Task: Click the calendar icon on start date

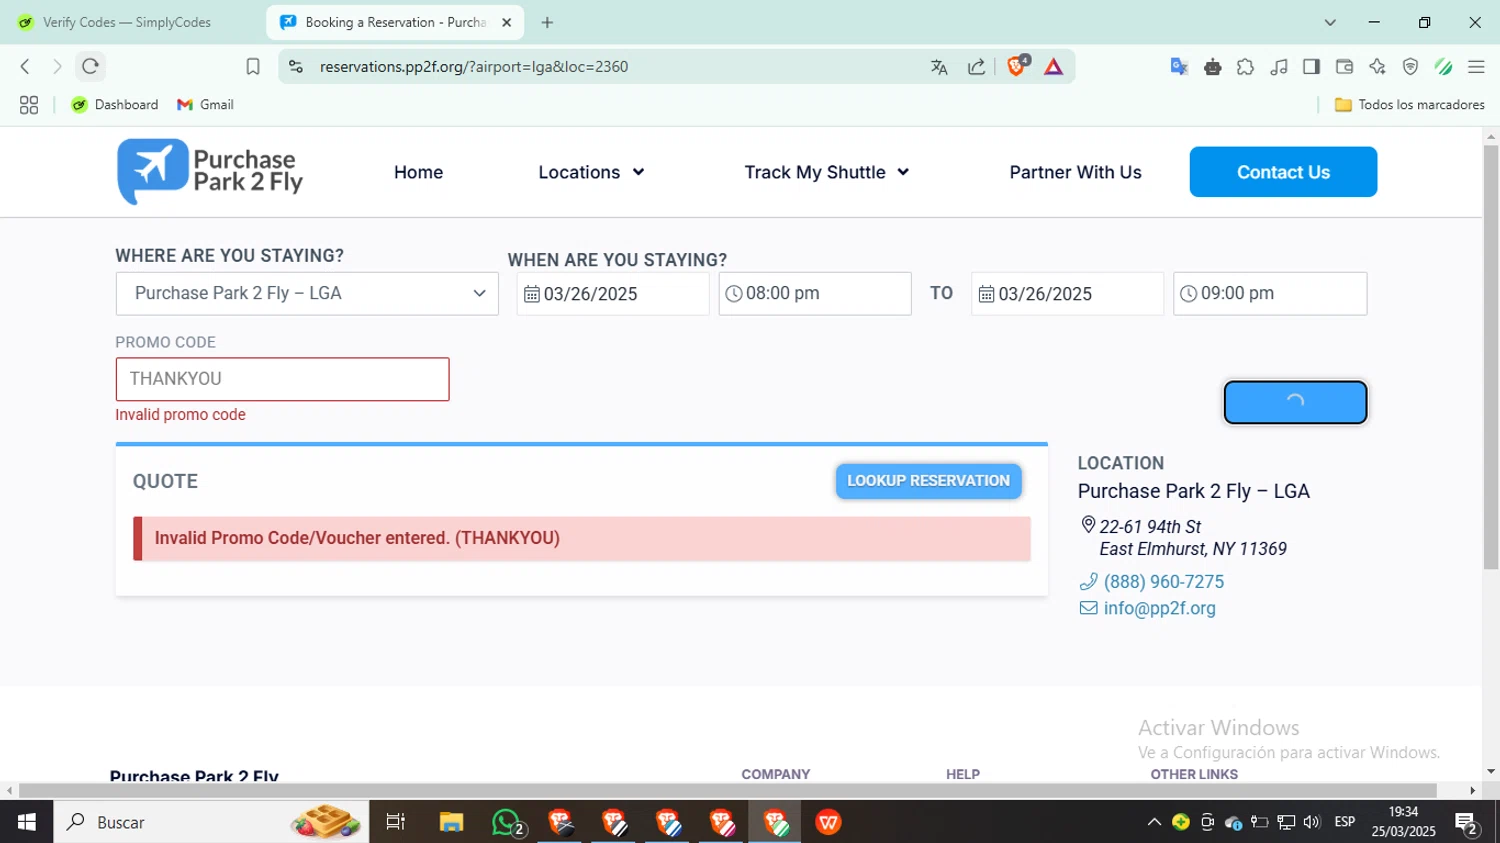Action: (x=532, y=294)
